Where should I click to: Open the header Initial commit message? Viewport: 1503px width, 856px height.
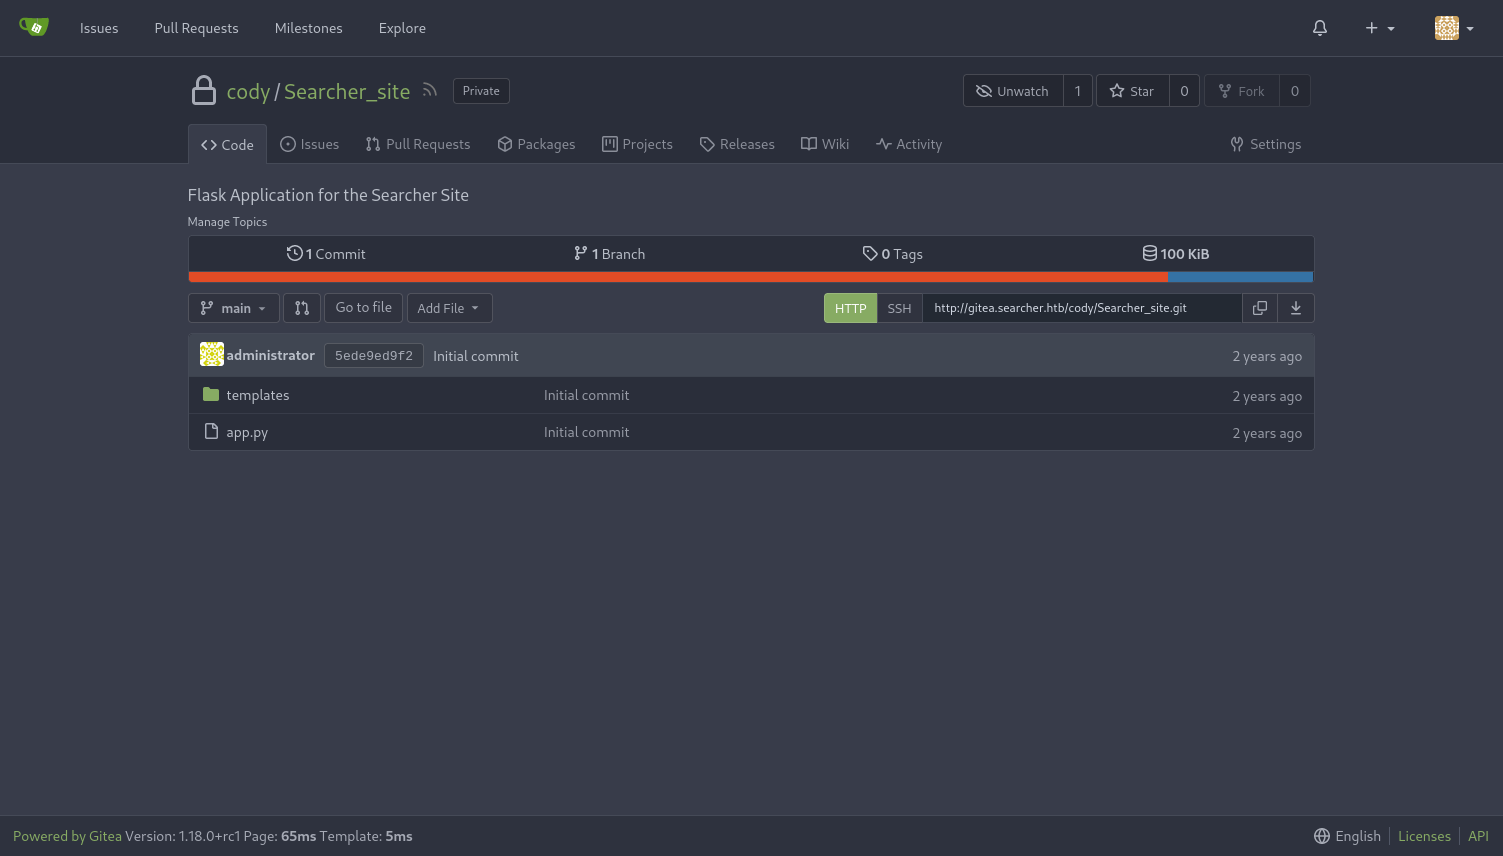point(476,356)
